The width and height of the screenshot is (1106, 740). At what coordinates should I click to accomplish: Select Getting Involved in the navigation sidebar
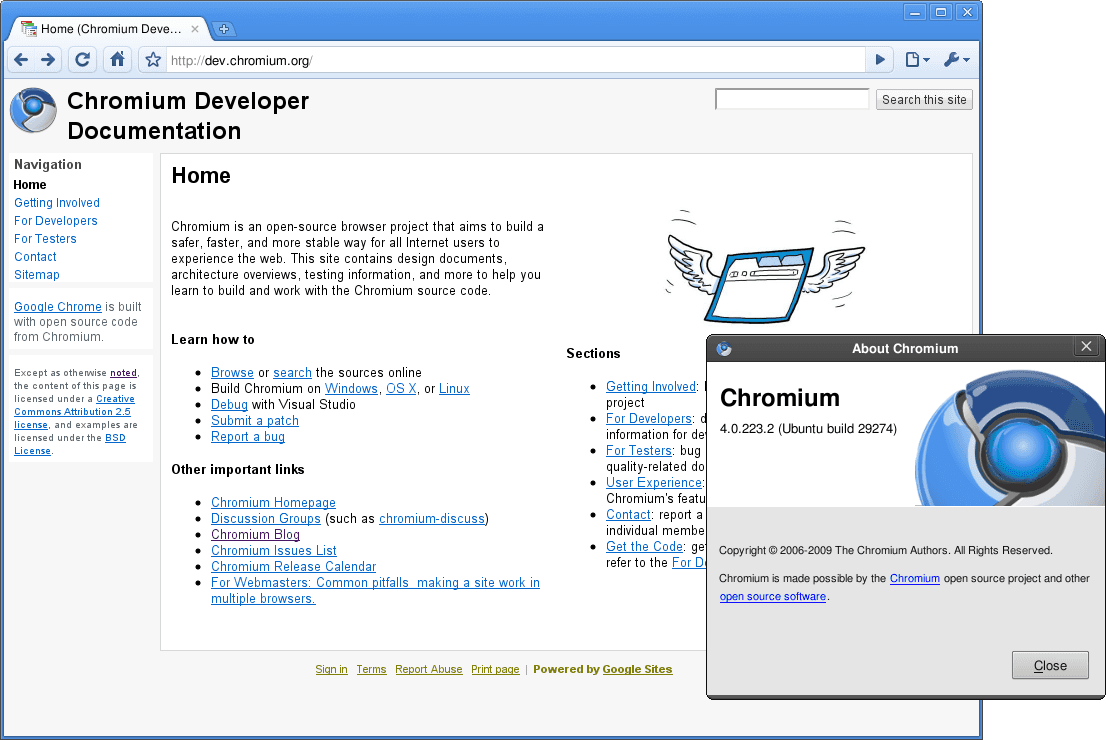[x=56, y=202]
